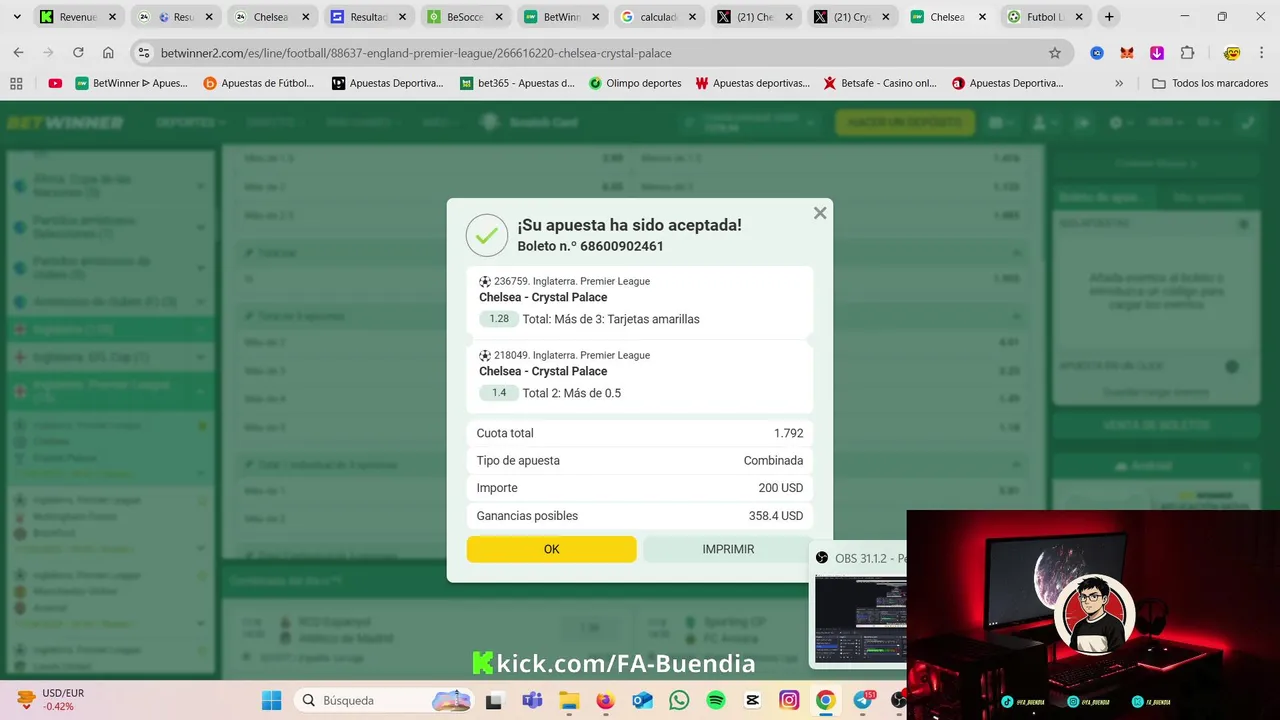
Task: Click the Boleto n.º 68600902461 text
Action: point(590,246)
